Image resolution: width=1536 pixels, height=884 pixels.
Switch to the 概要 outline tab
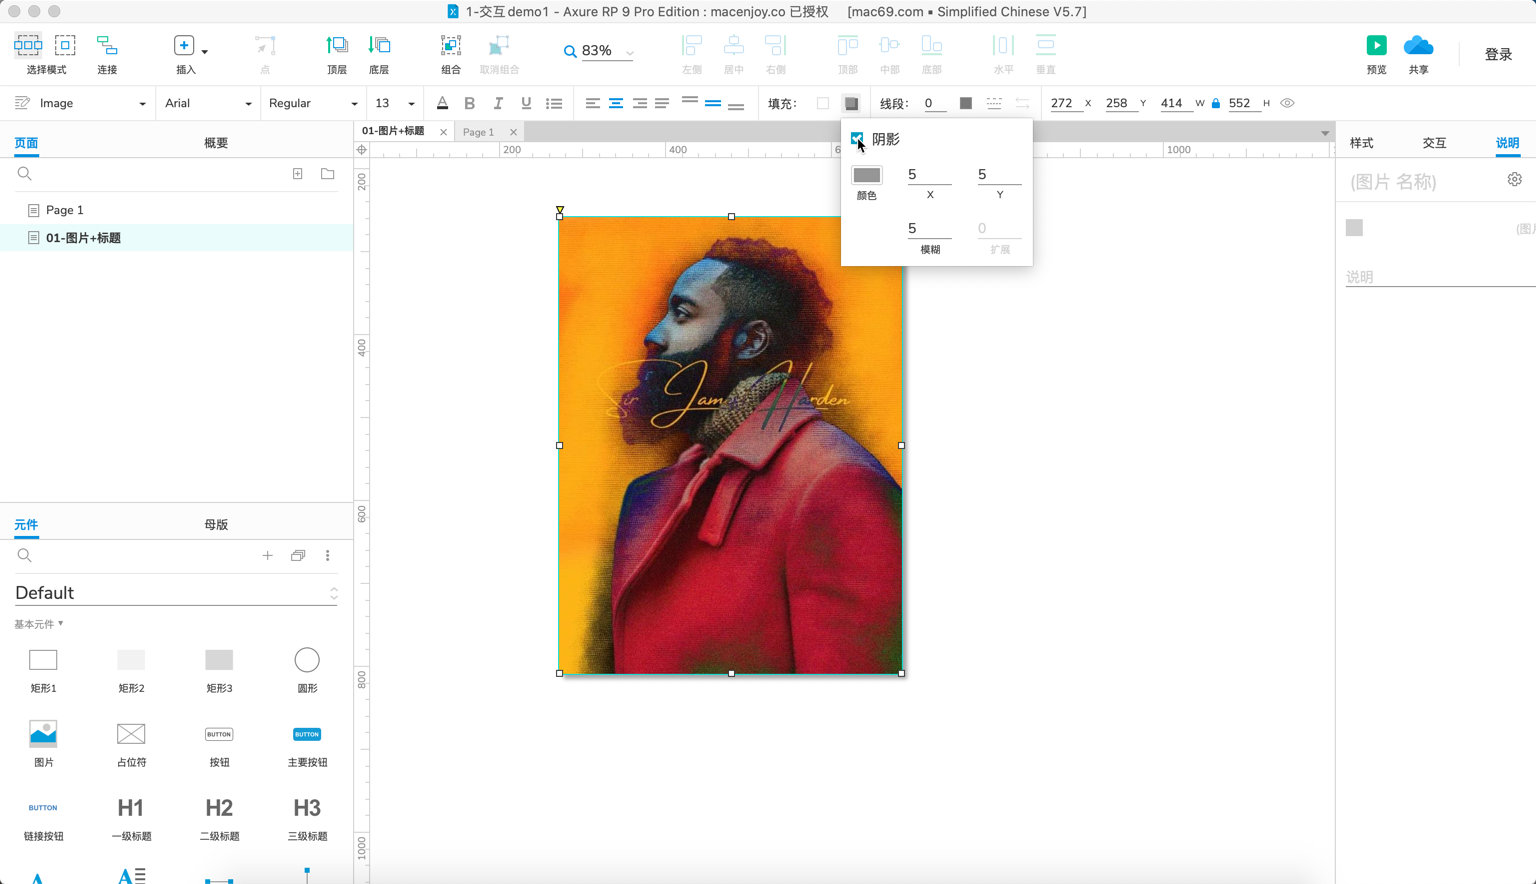click(216, 143)
